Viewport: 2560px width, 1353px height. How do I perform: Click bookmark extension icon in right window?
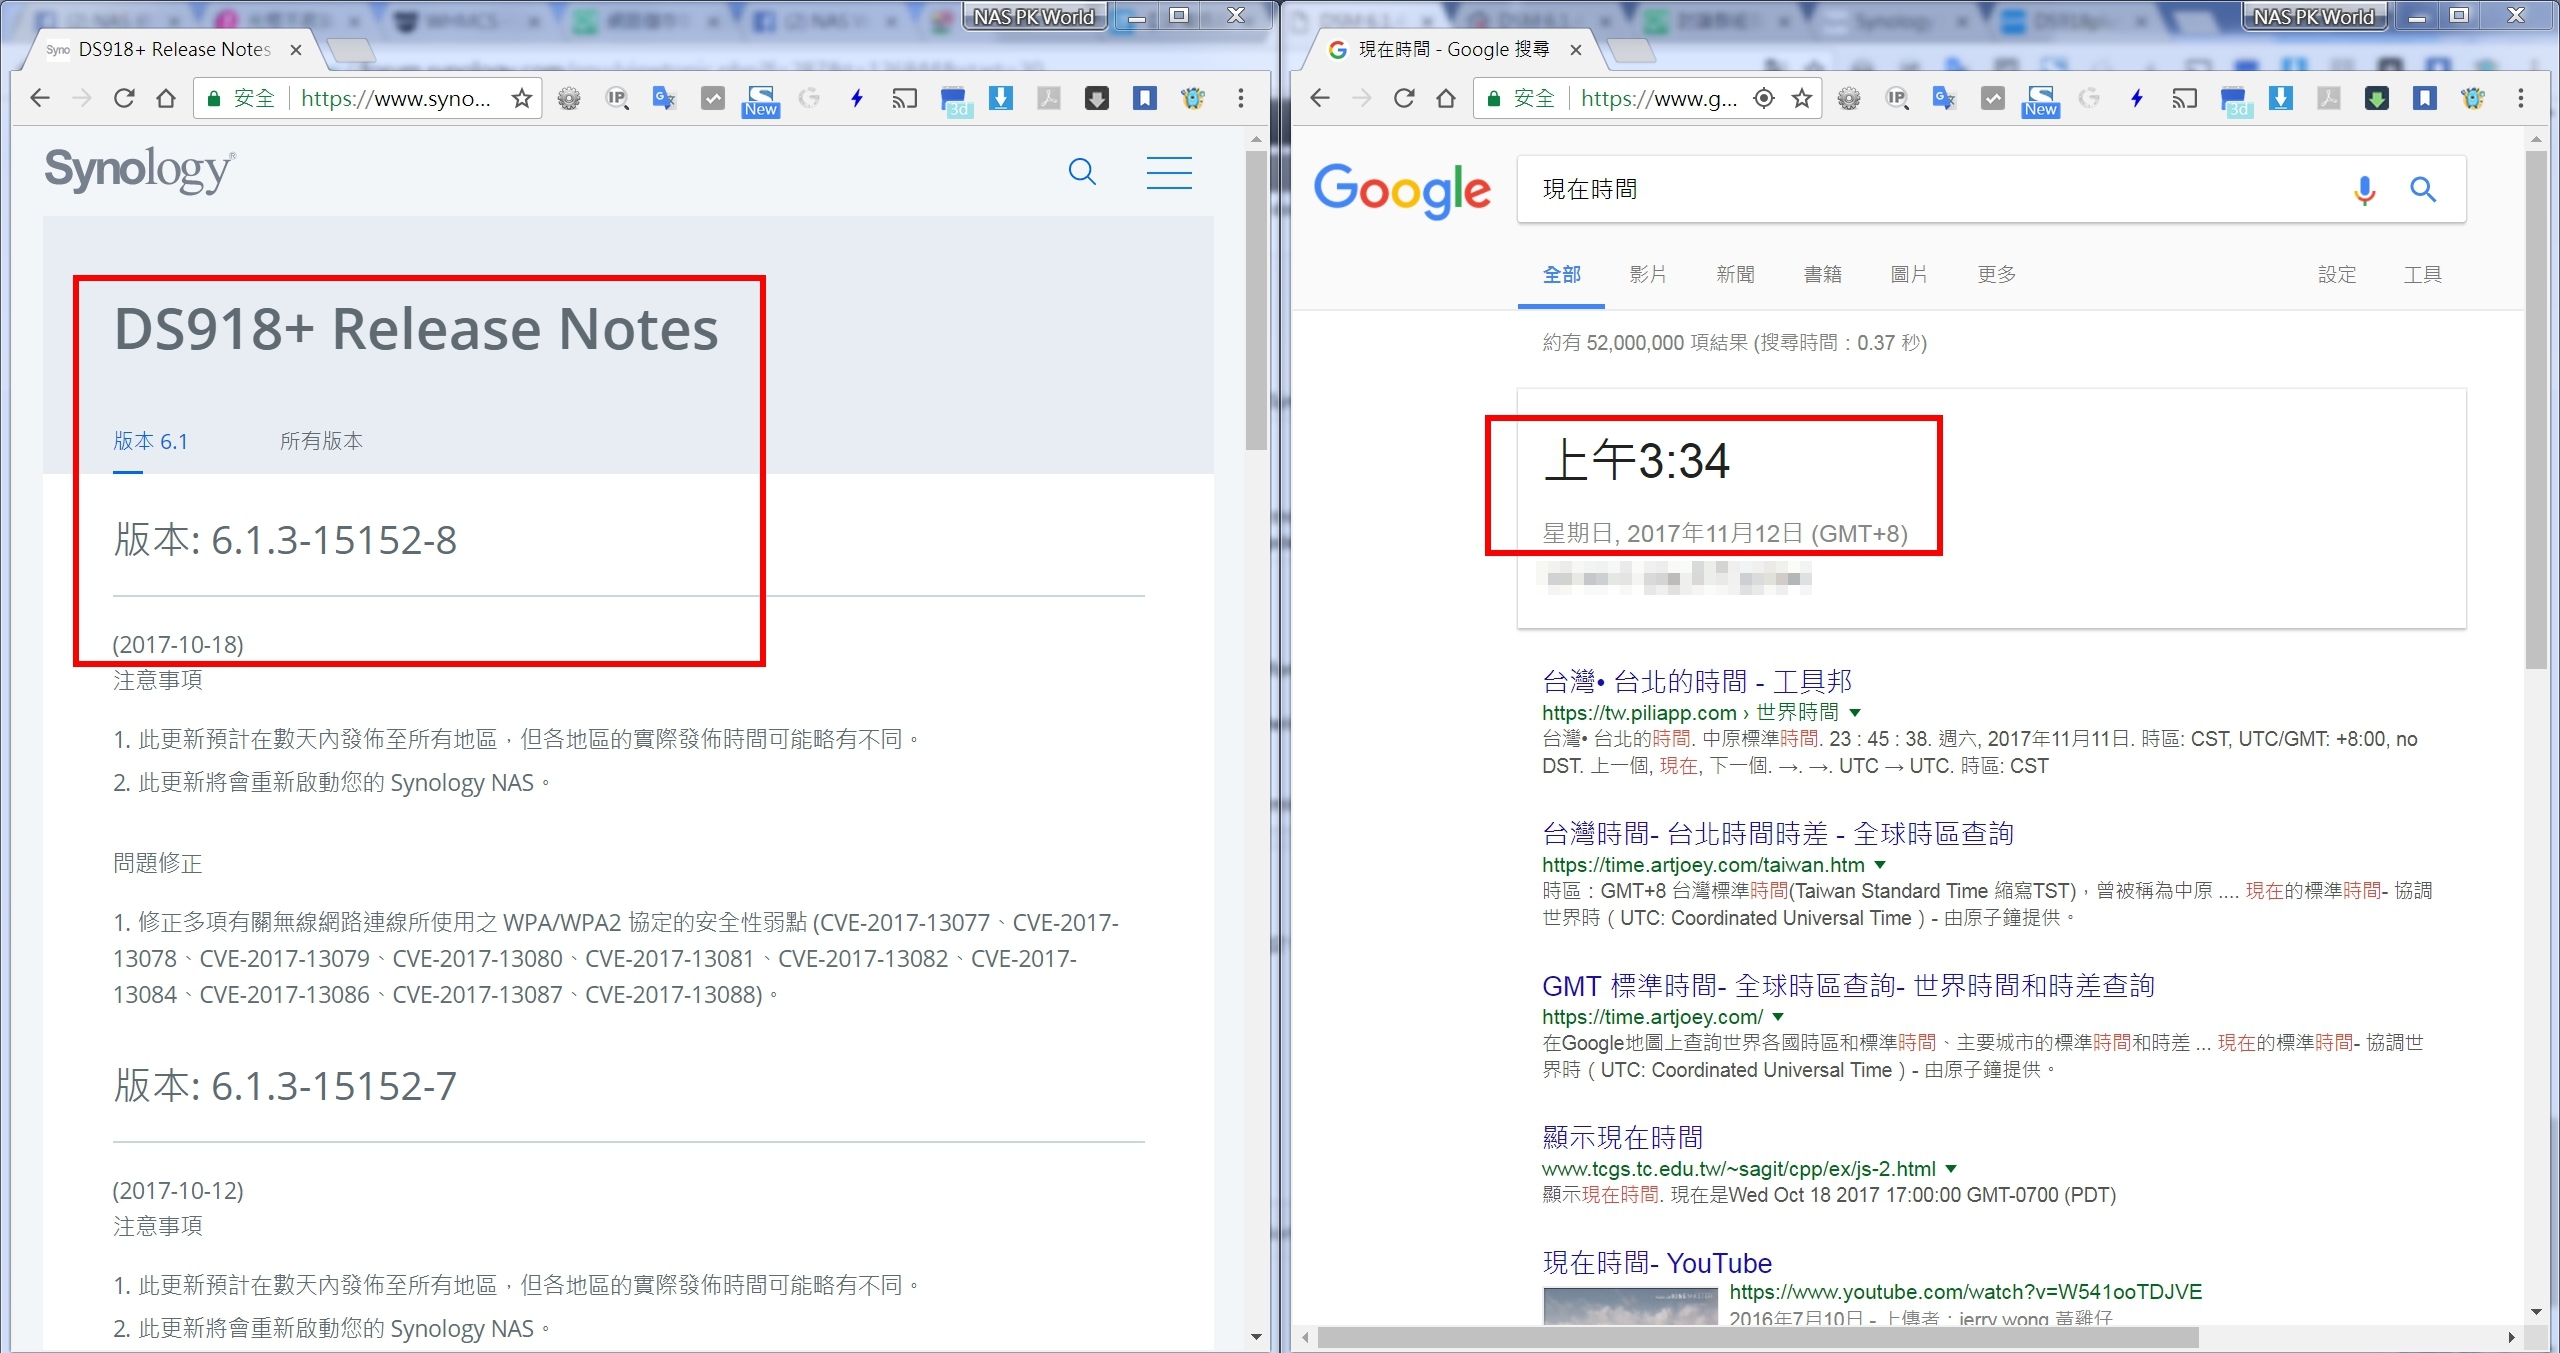(x=2425, y=98)
